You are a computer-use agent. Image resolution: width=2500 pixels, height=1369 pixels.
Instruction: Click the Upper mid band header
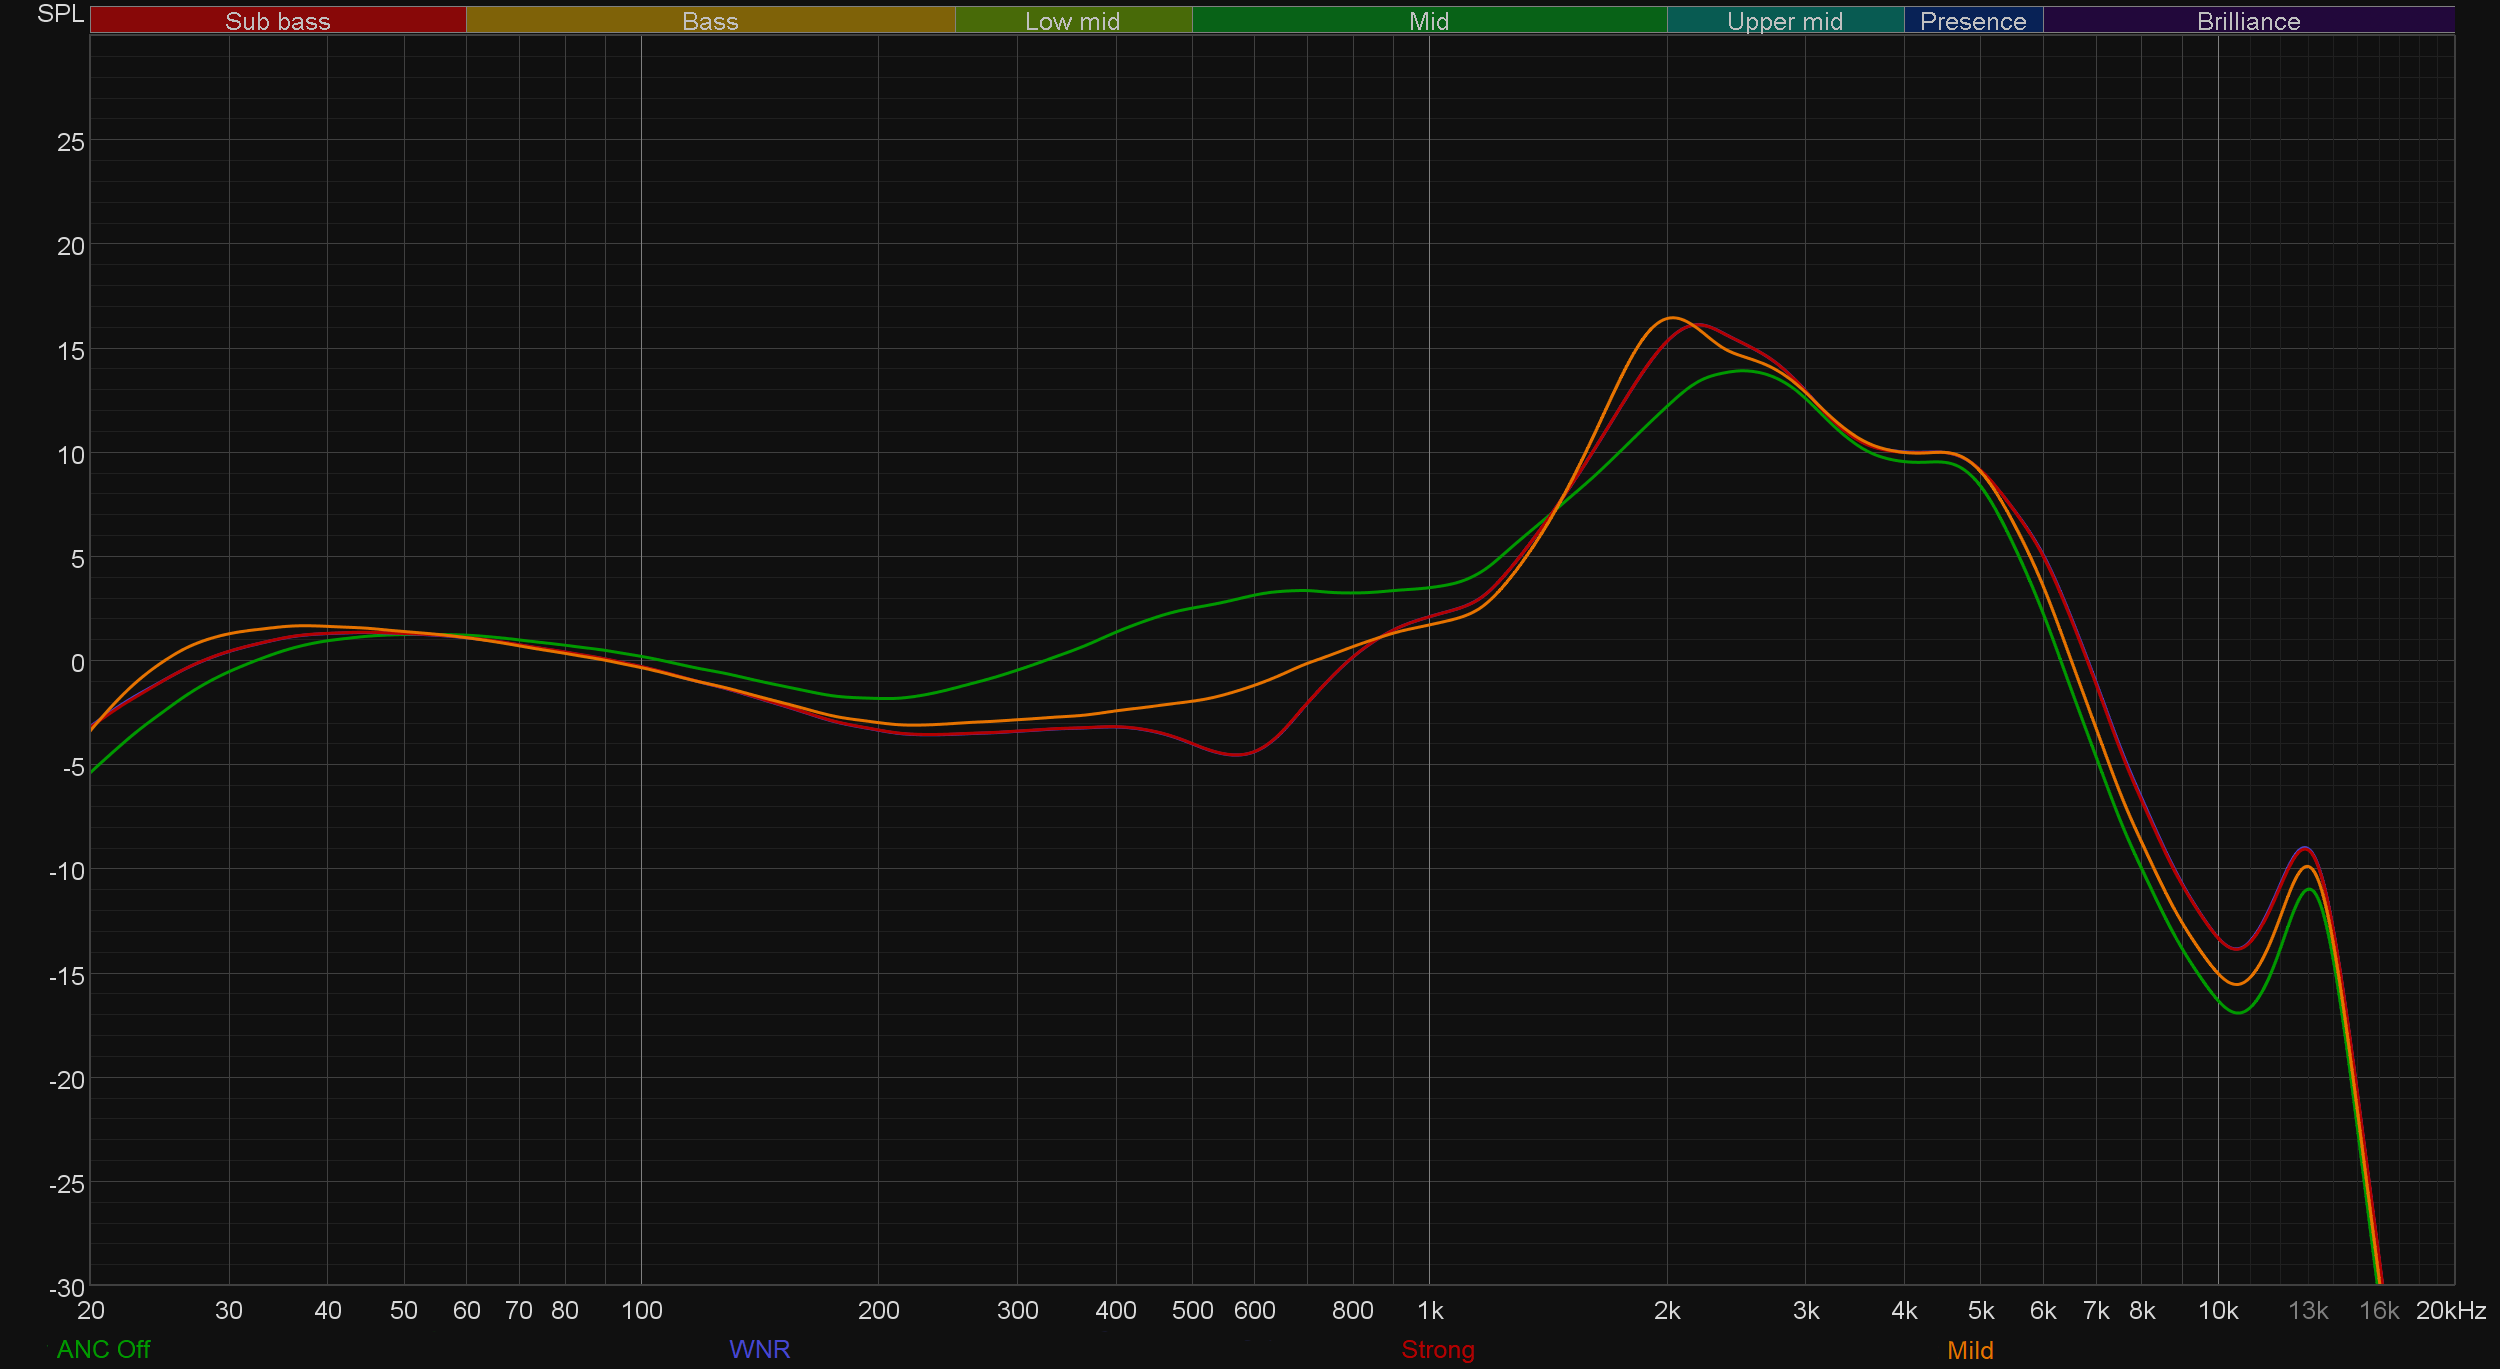point(1784,21)
